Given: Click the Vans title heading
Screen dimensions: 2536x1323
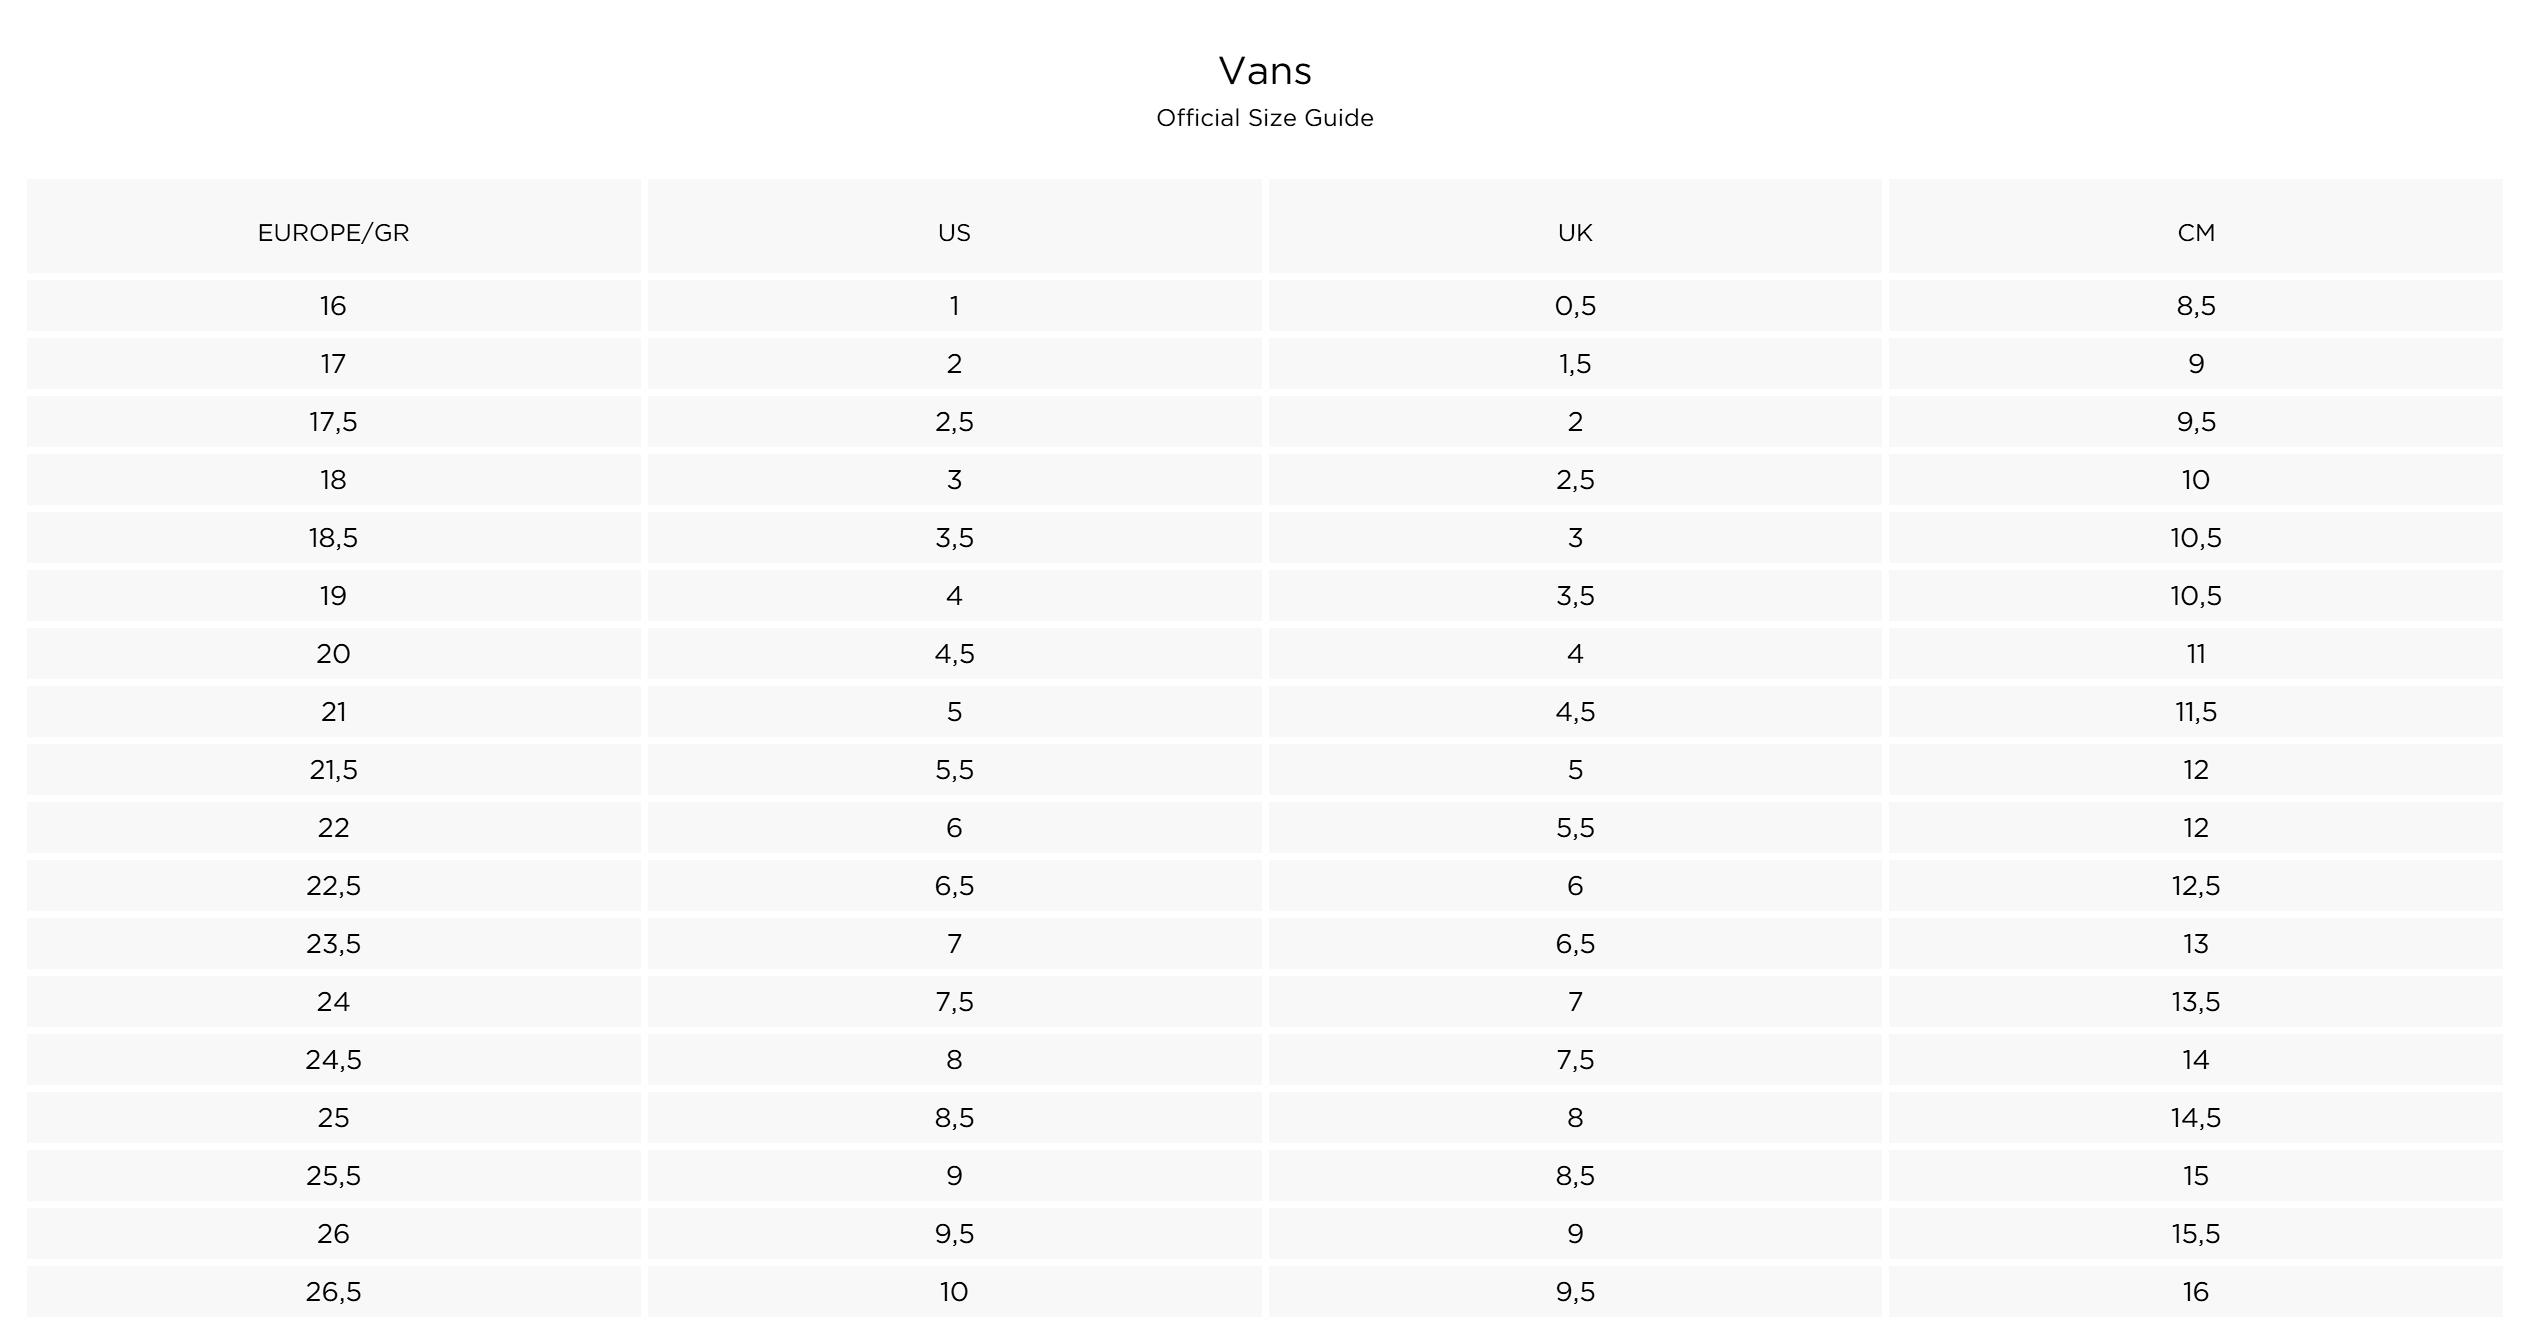Looking at the screenshot, I should (1265, 71).
